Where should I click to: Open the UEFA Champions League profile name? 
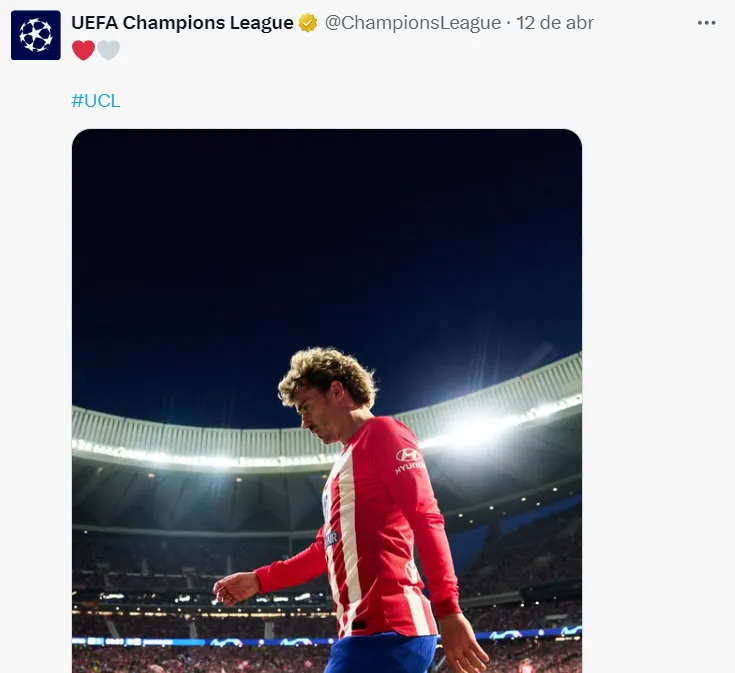(182, 23)
